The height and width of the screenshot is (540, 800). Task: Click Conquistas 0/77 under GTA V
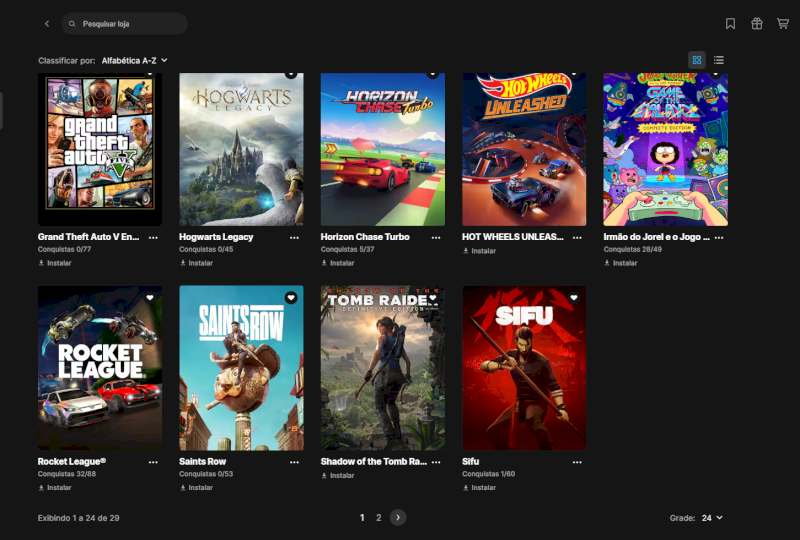tap(64, 250)
